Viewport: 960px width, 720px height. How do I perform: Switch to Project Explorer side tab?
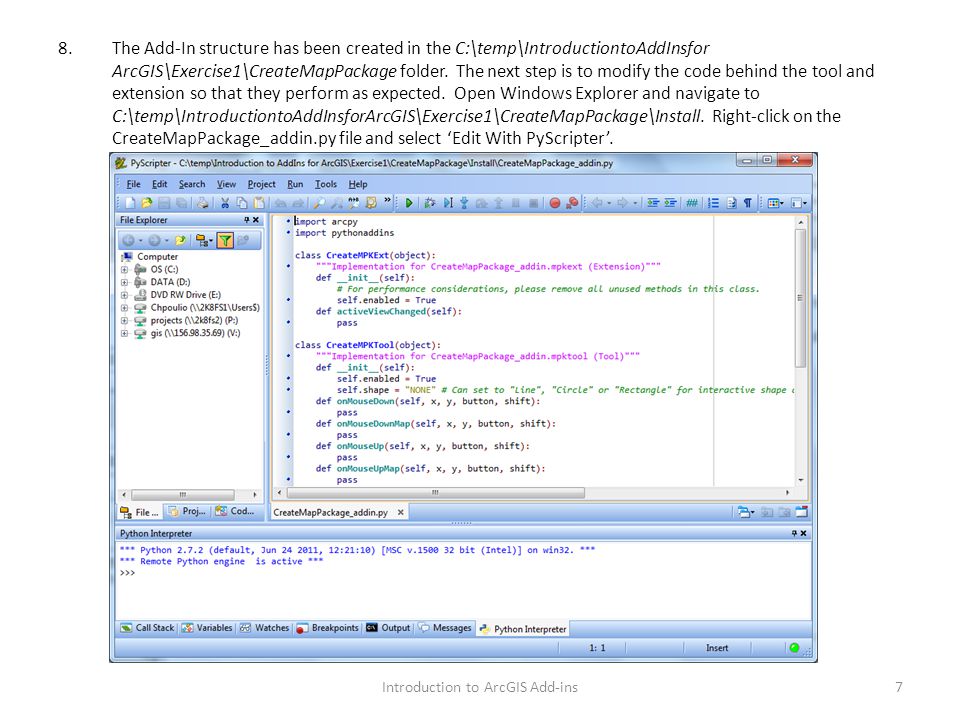pos(187,511)
